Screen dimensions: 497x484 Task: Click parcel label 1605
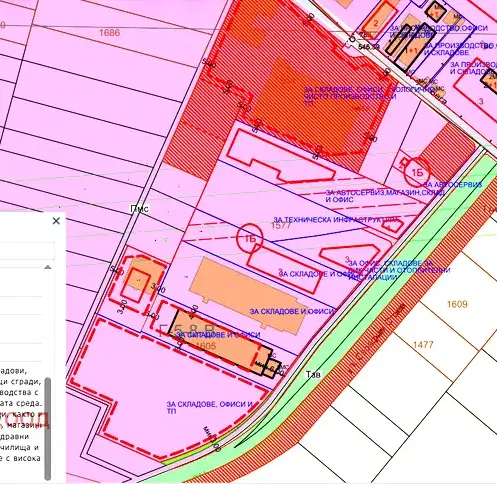pos(206,346)
